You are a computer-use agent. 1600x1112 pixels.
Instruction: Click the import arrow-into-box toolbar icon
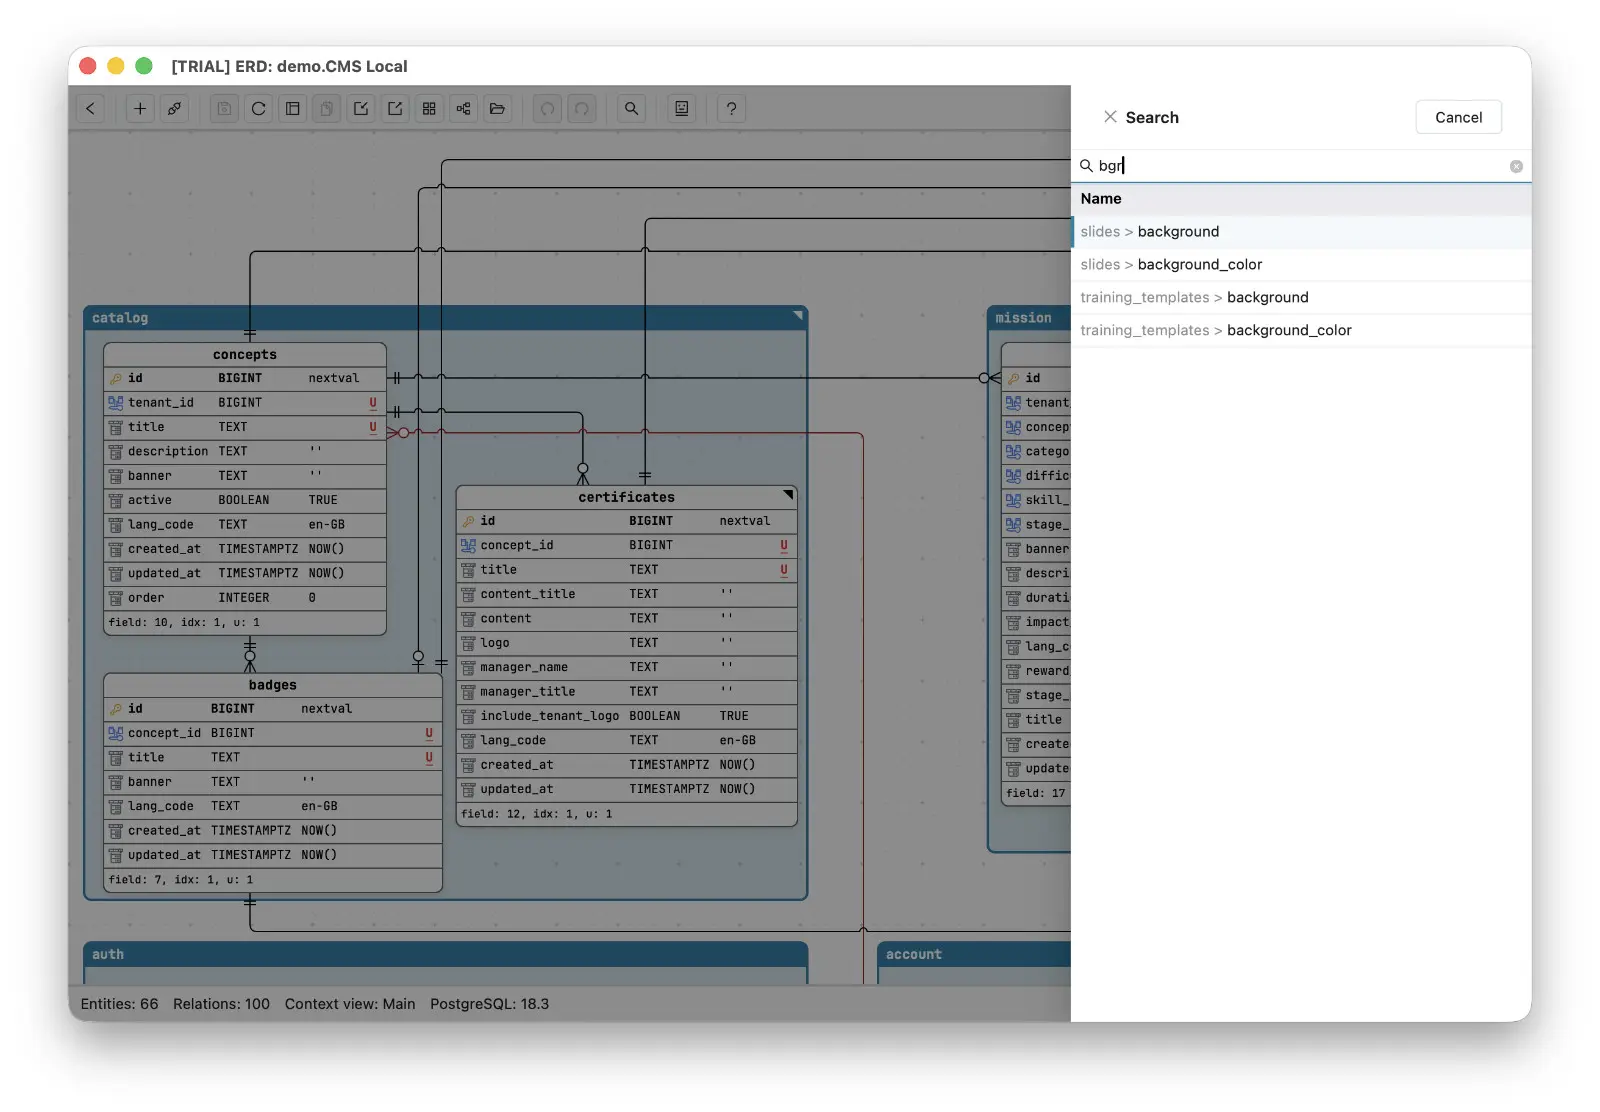[x=361, y=109]
